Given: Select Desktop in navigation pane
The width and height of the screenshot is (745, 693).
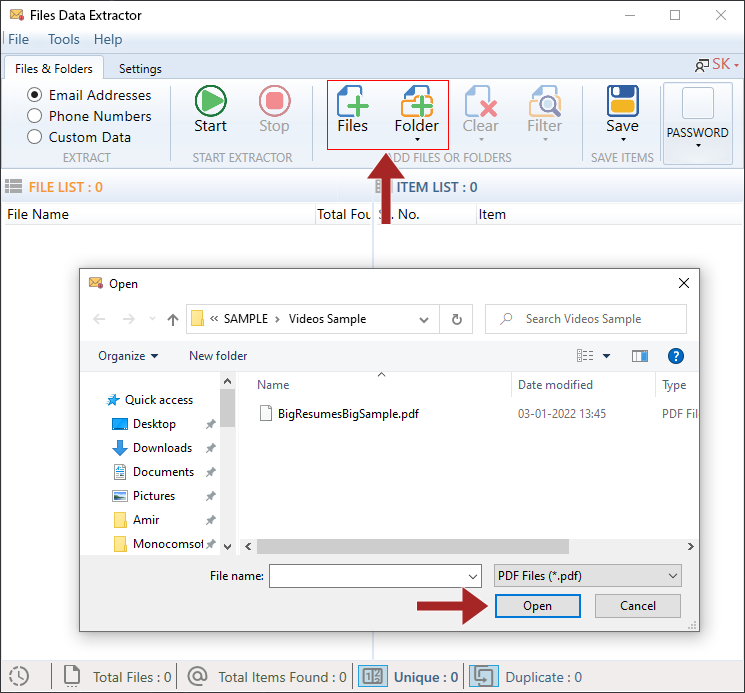Looking at the screenshot, I should pos(154,424).
